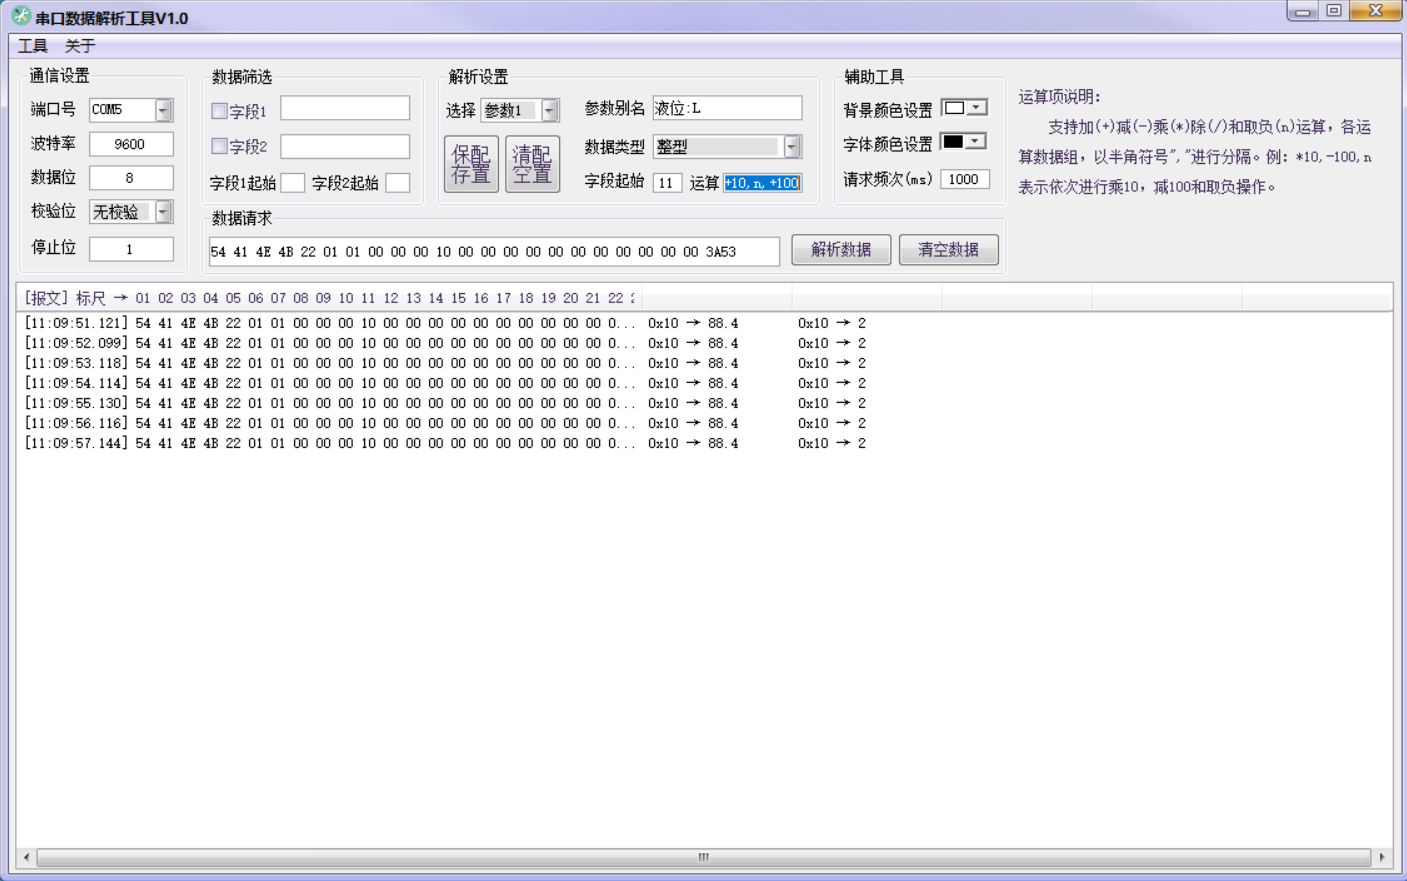
Task: Click the 清空配置 clear config button
Action: point(532,164)
